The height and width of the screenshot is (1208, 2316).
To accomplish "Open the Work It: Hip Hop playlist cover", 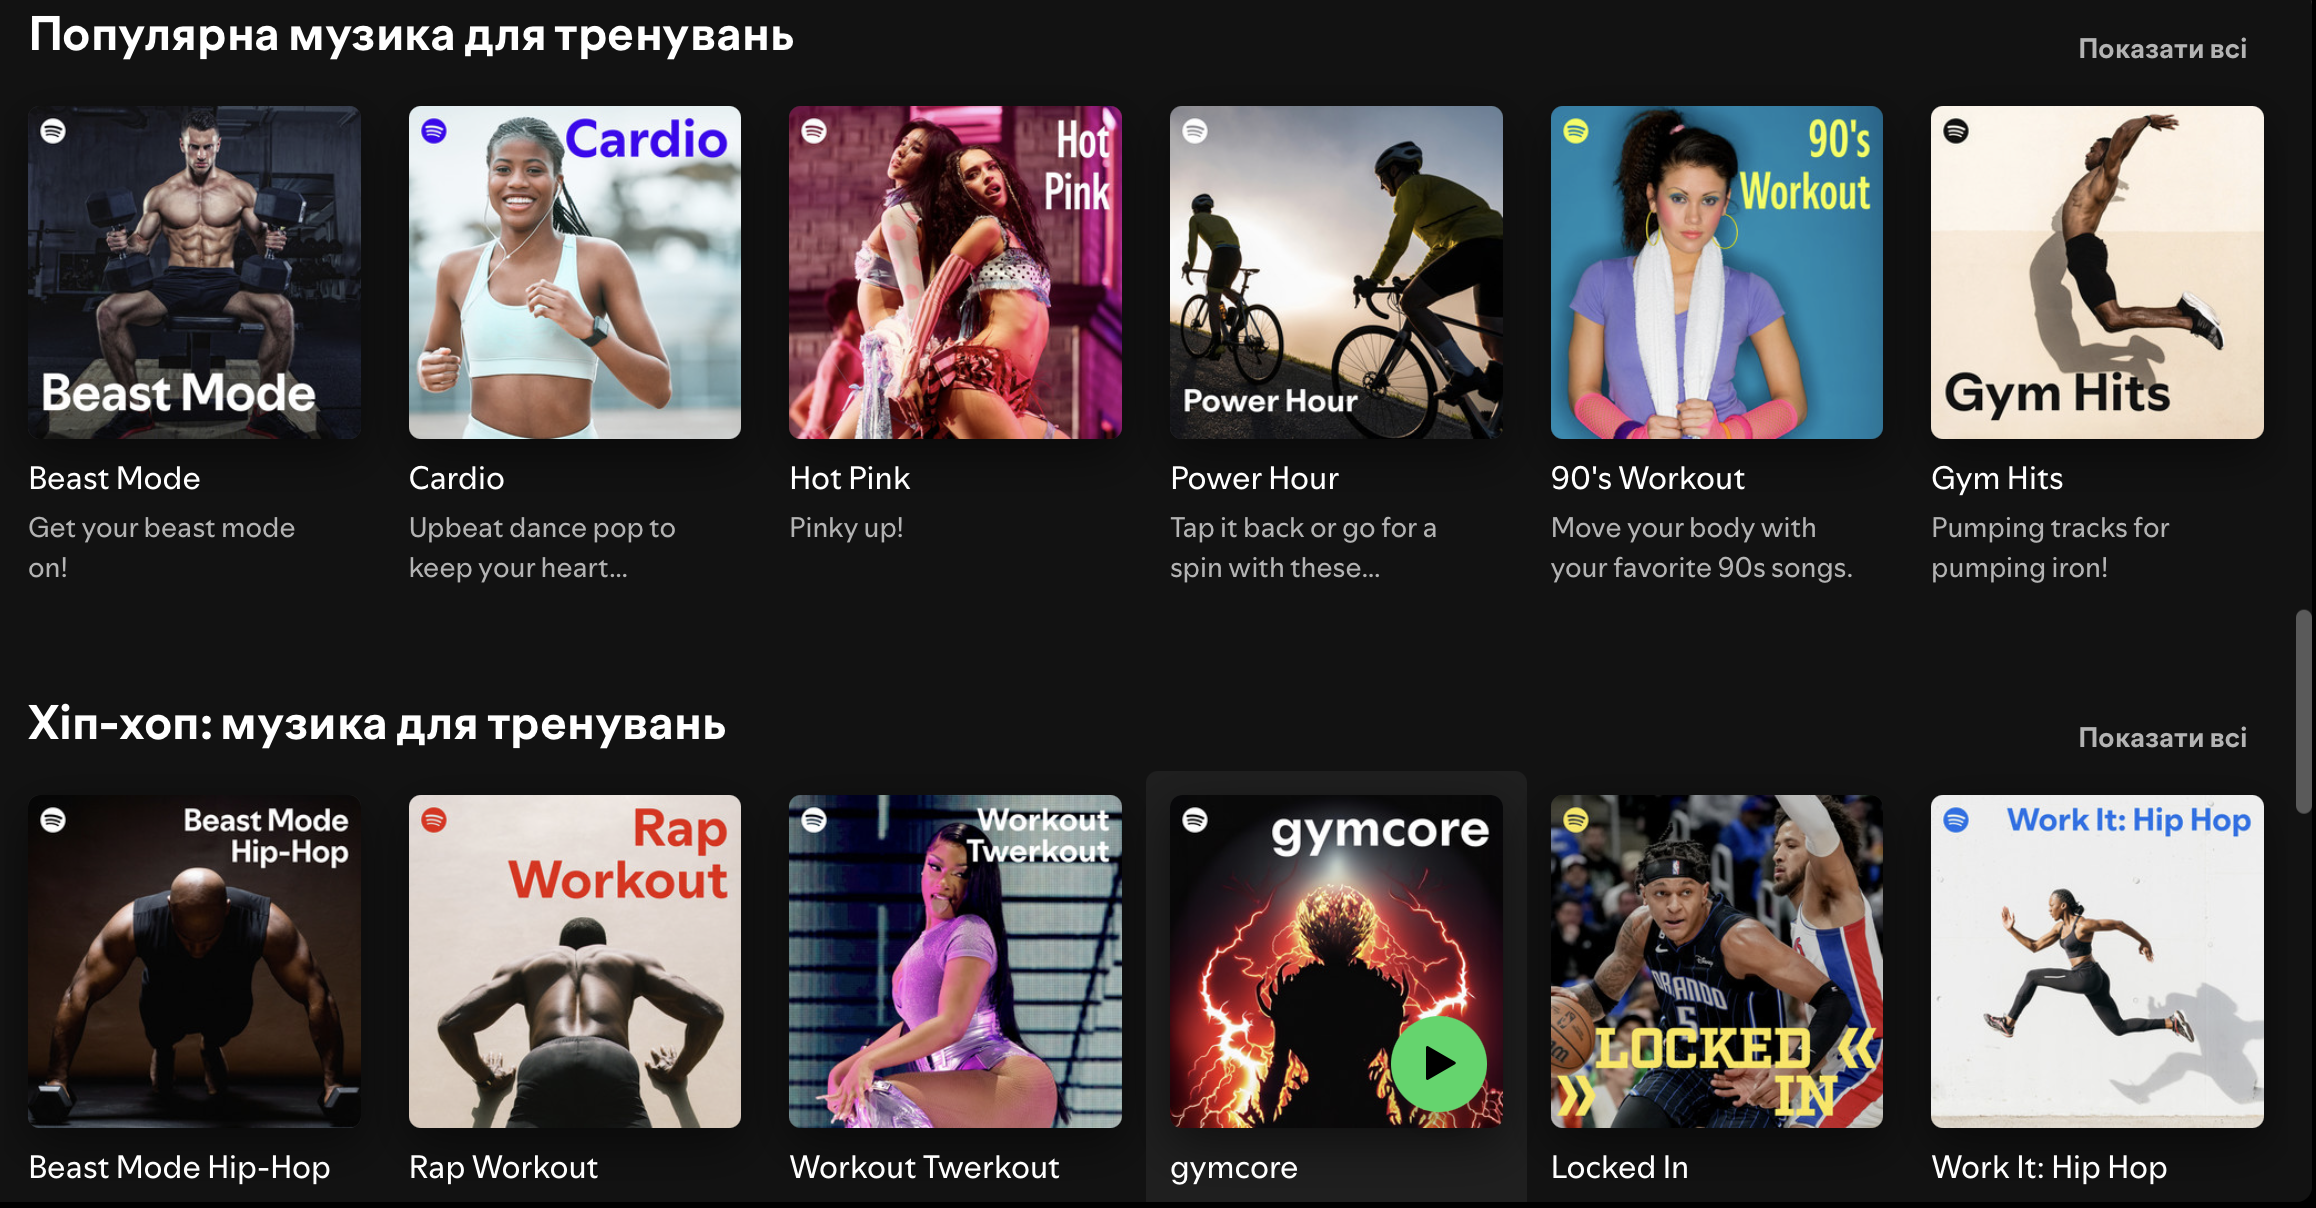I will click(x=2097, y=960).
